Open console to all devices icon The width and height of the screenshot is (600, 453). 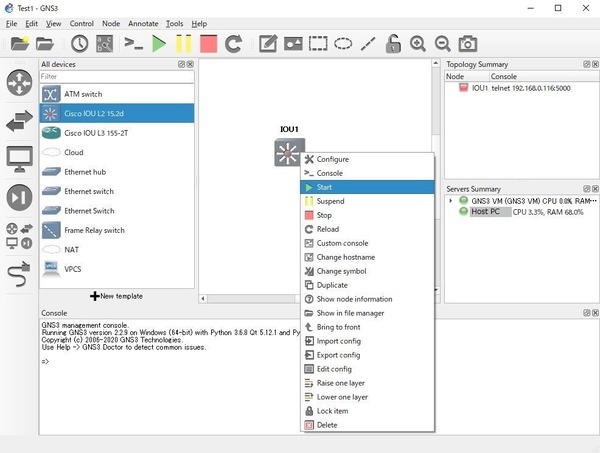[x=134, y=44]
